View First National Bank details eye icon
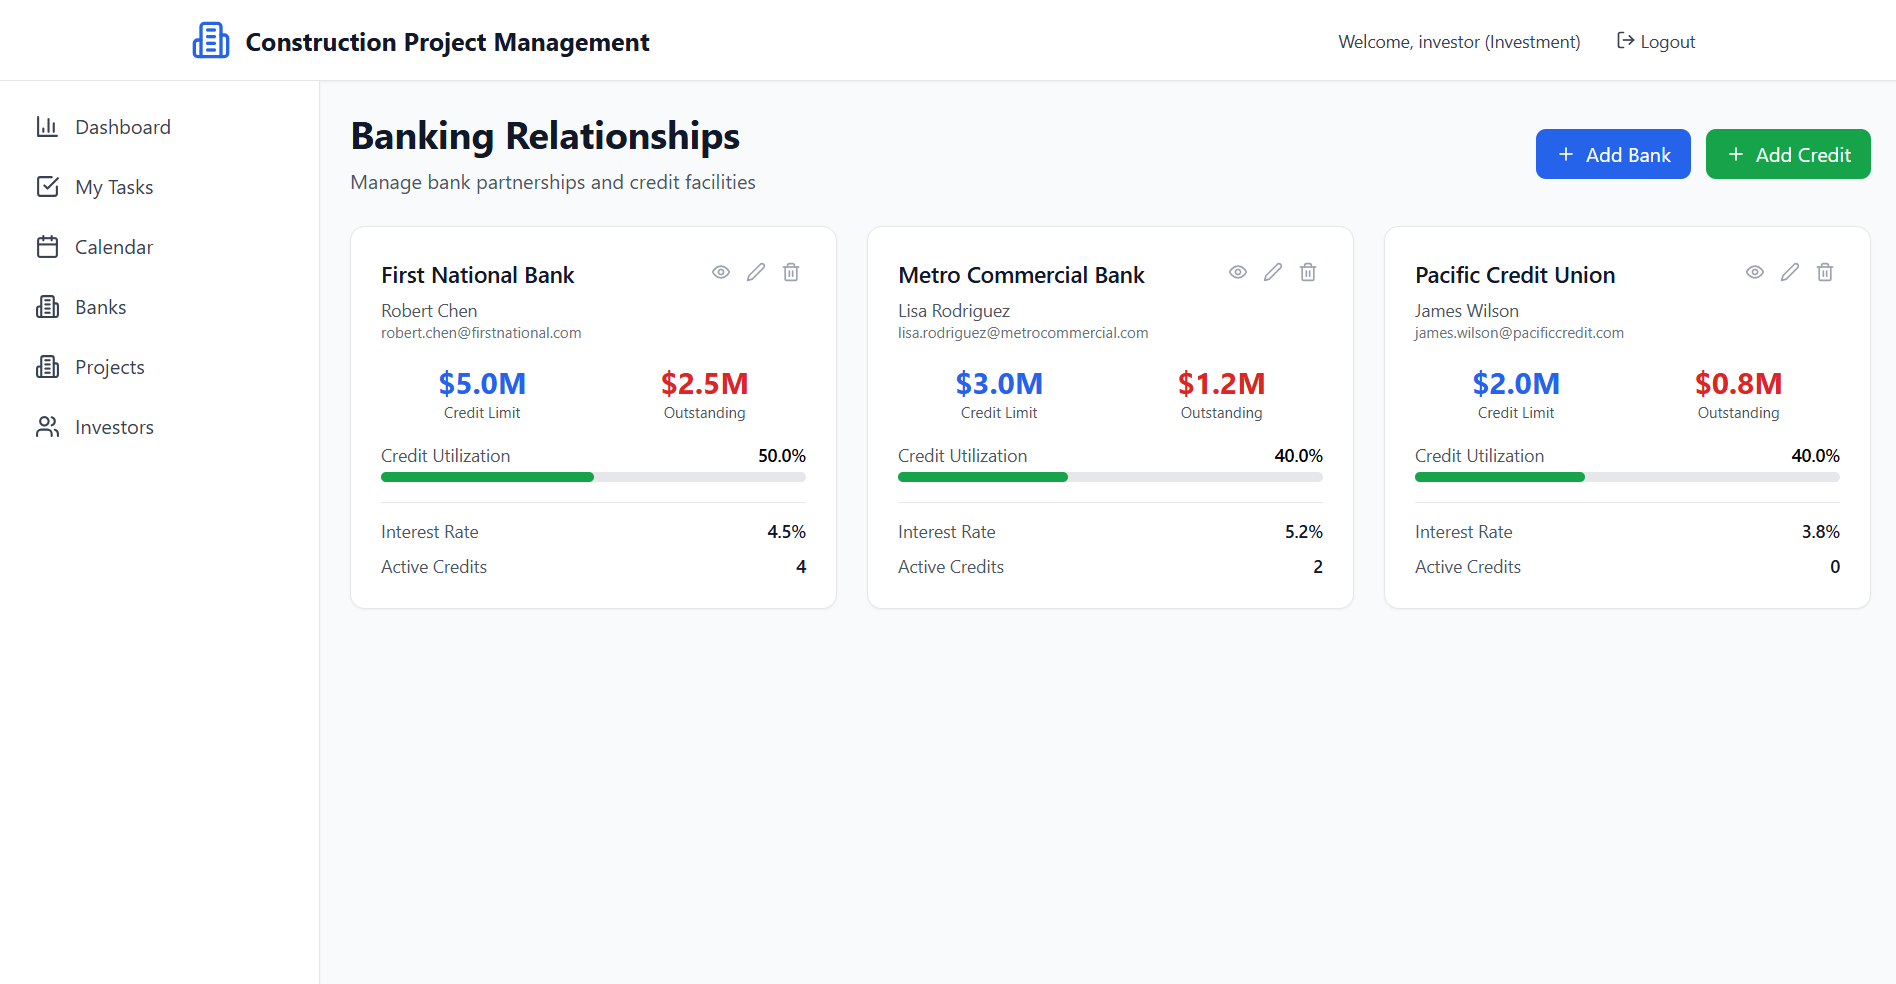Screen dimensions: 1896x984 pos(721,272)
